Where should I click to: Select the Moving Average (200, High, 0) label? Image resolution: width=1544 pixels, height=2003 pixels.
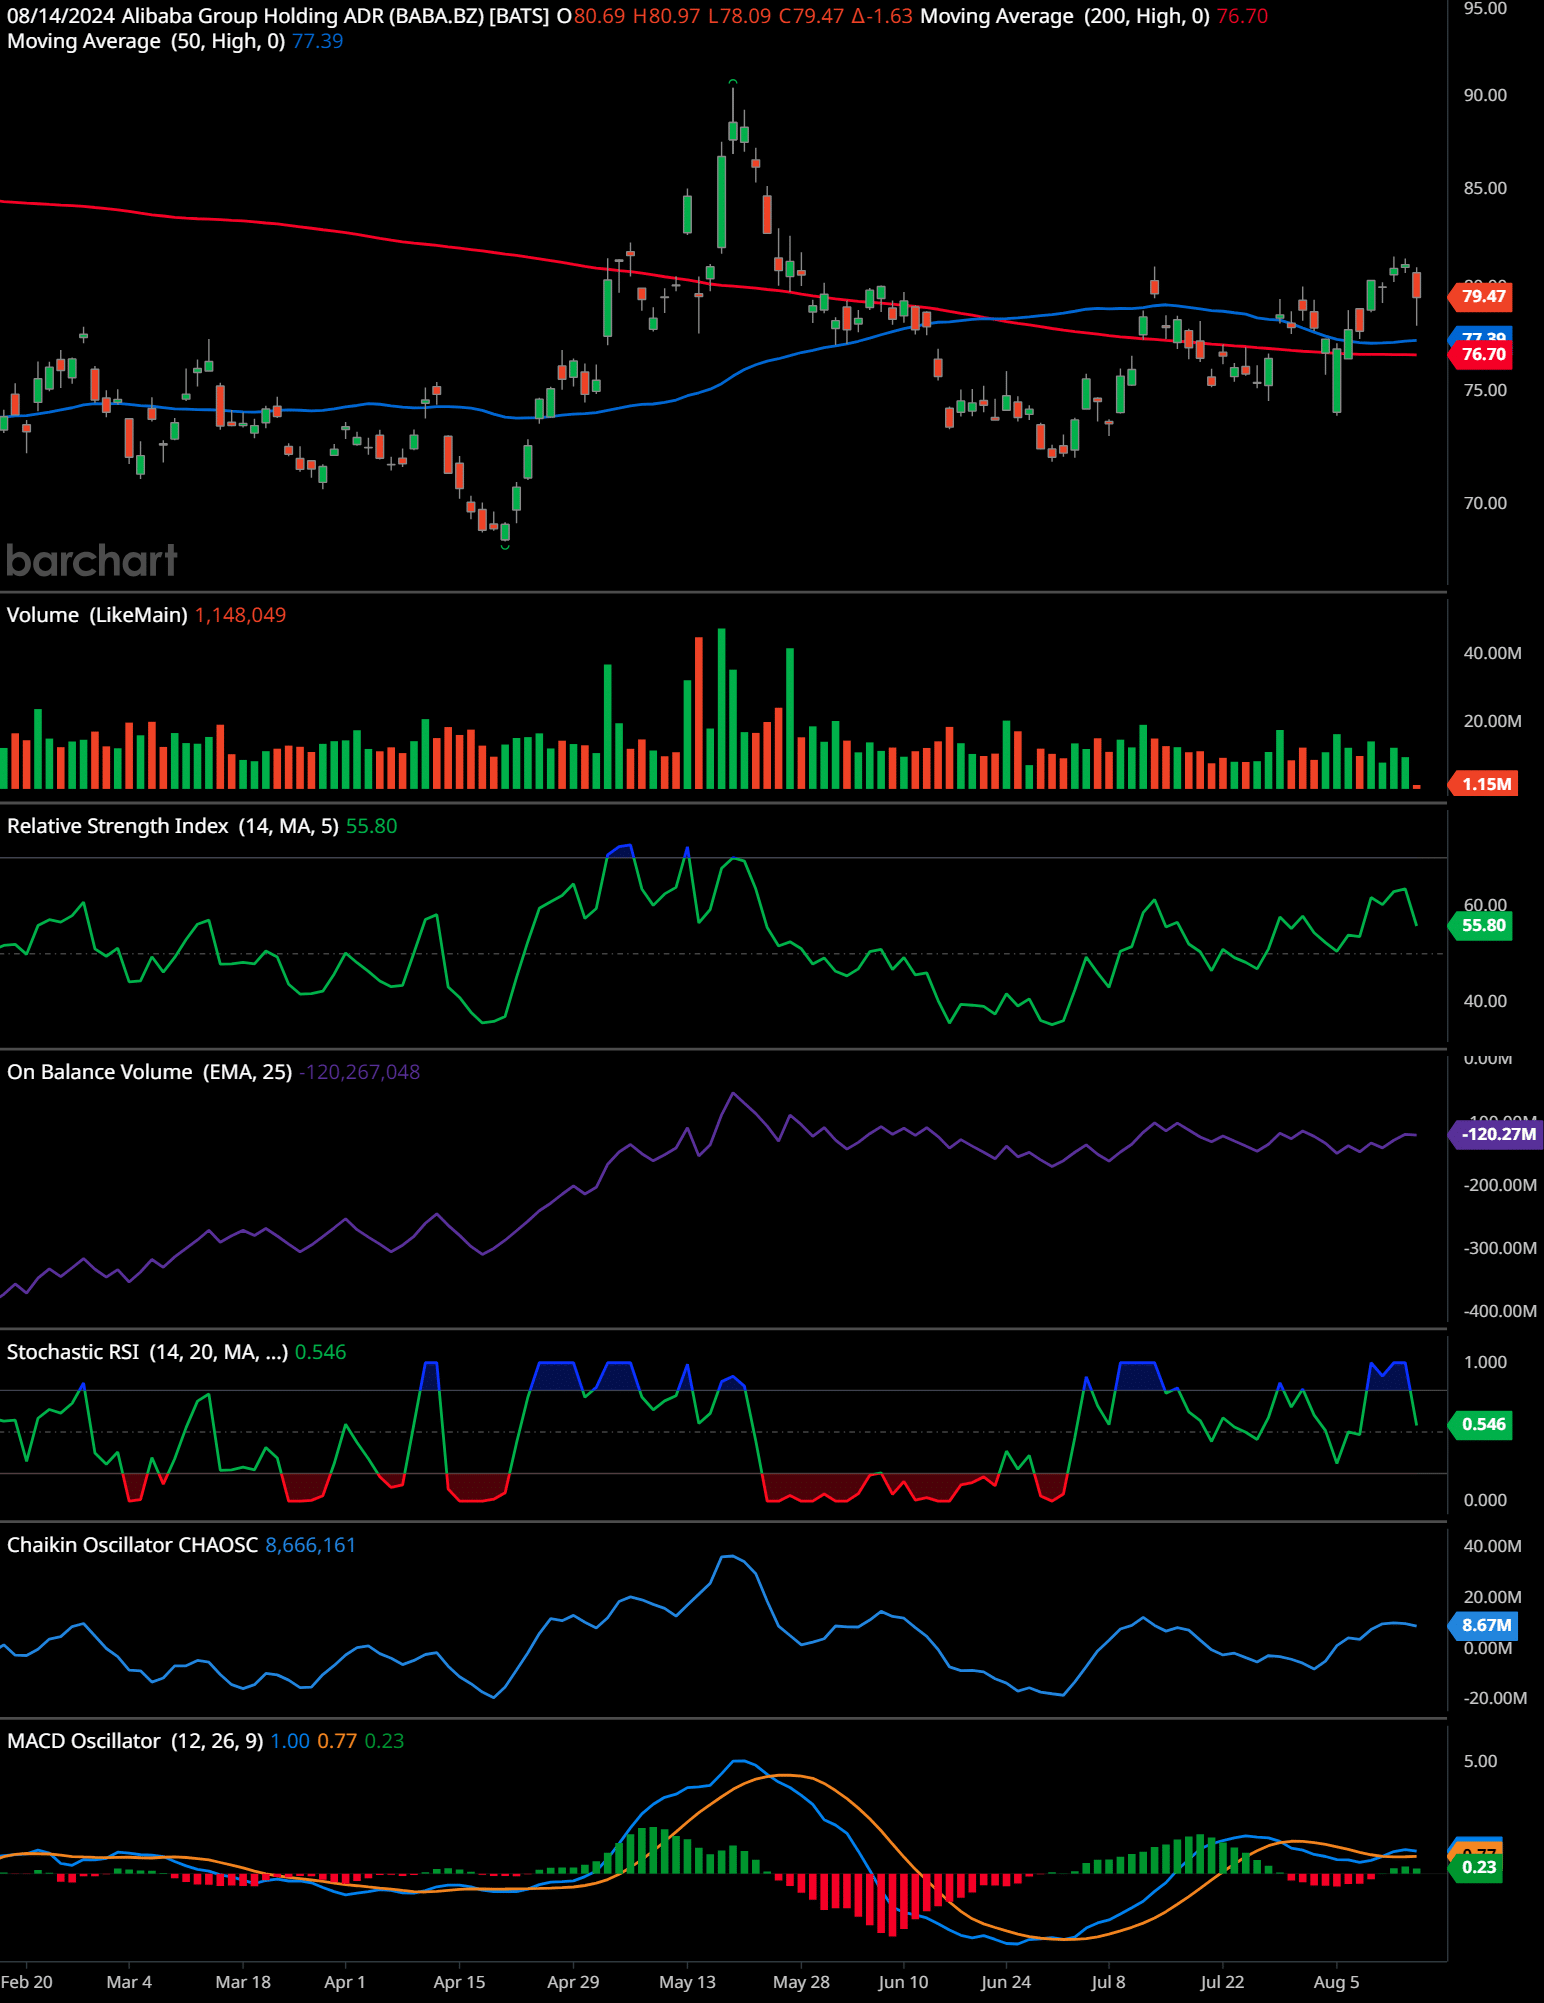1065,16
